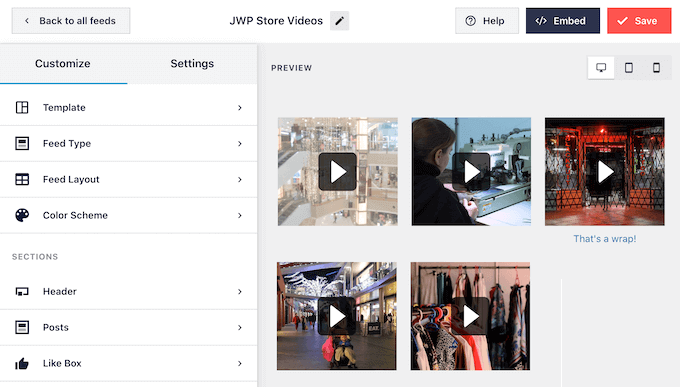The height and width of the screenshot is (387, 680).
Task: Open the Like Box section row
Action: 128,364
